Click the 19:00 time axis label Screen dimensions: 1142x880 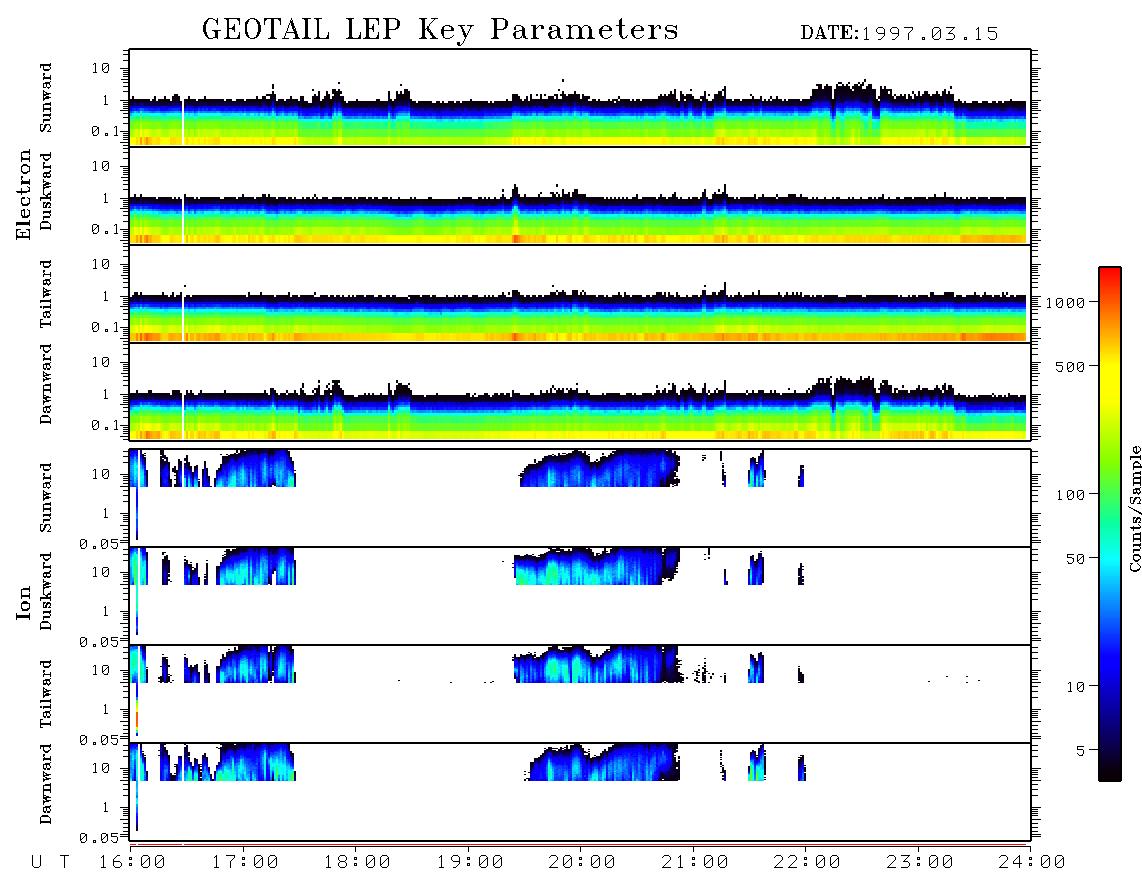click(x=470, y=863)
